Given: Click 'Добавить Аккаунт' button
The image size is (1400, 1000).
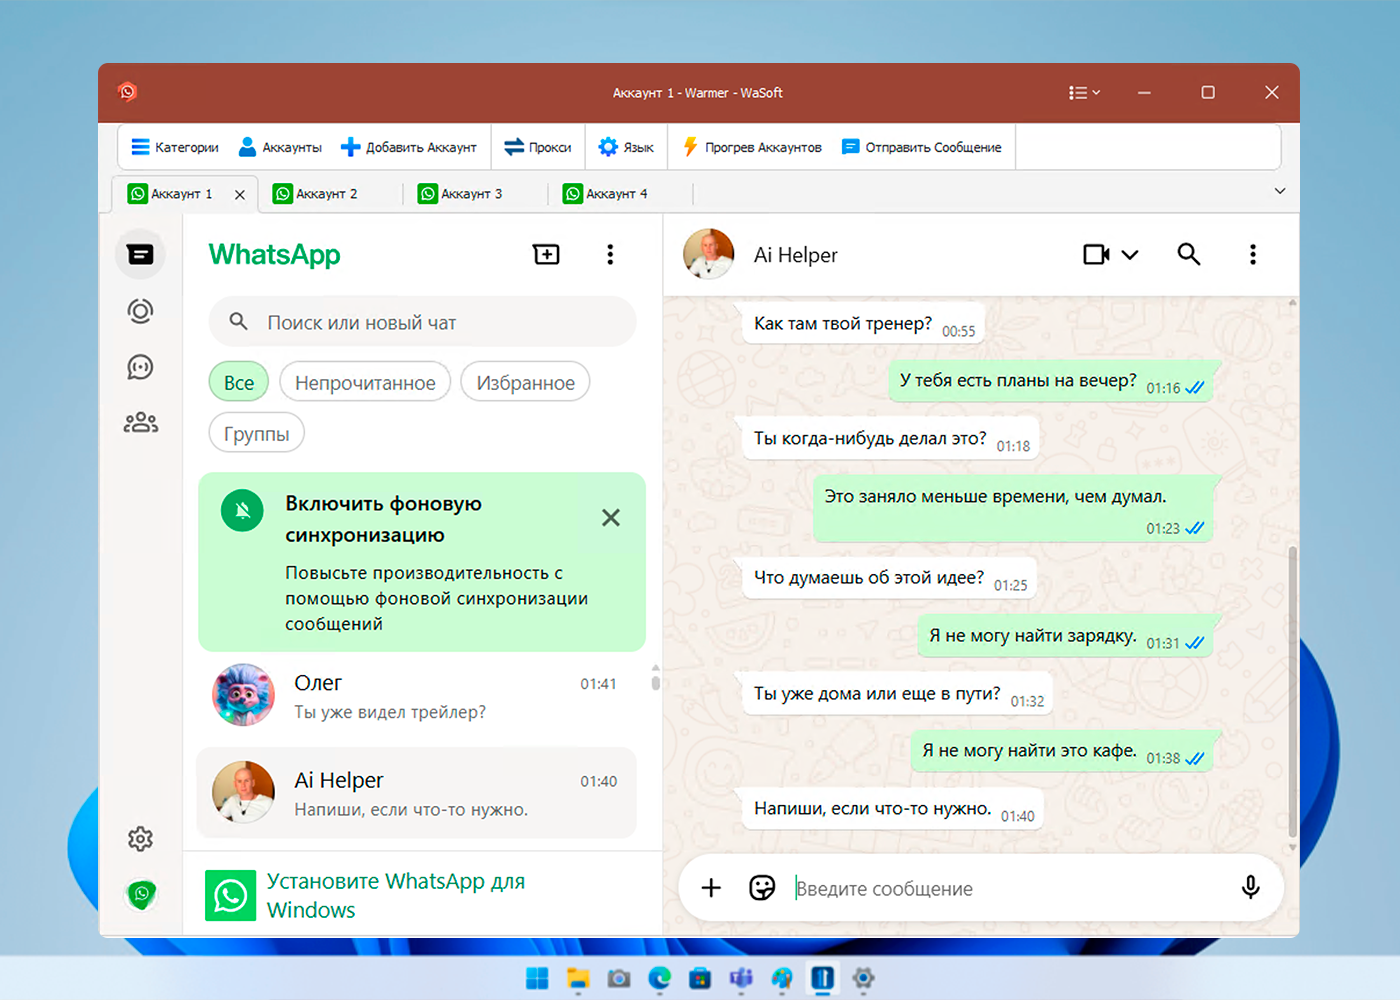Looking at the screenshot, I should (x=409, y=147).
